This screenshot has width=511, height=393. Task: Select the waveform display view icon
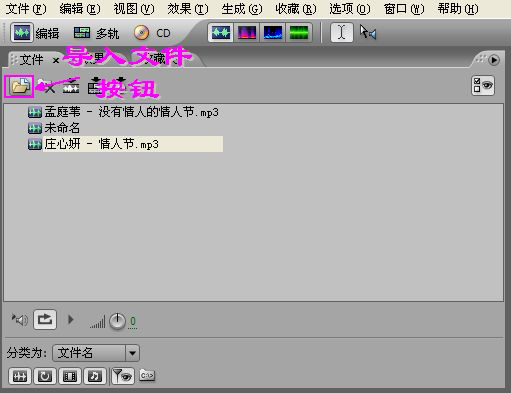click(x=221, y=33)
